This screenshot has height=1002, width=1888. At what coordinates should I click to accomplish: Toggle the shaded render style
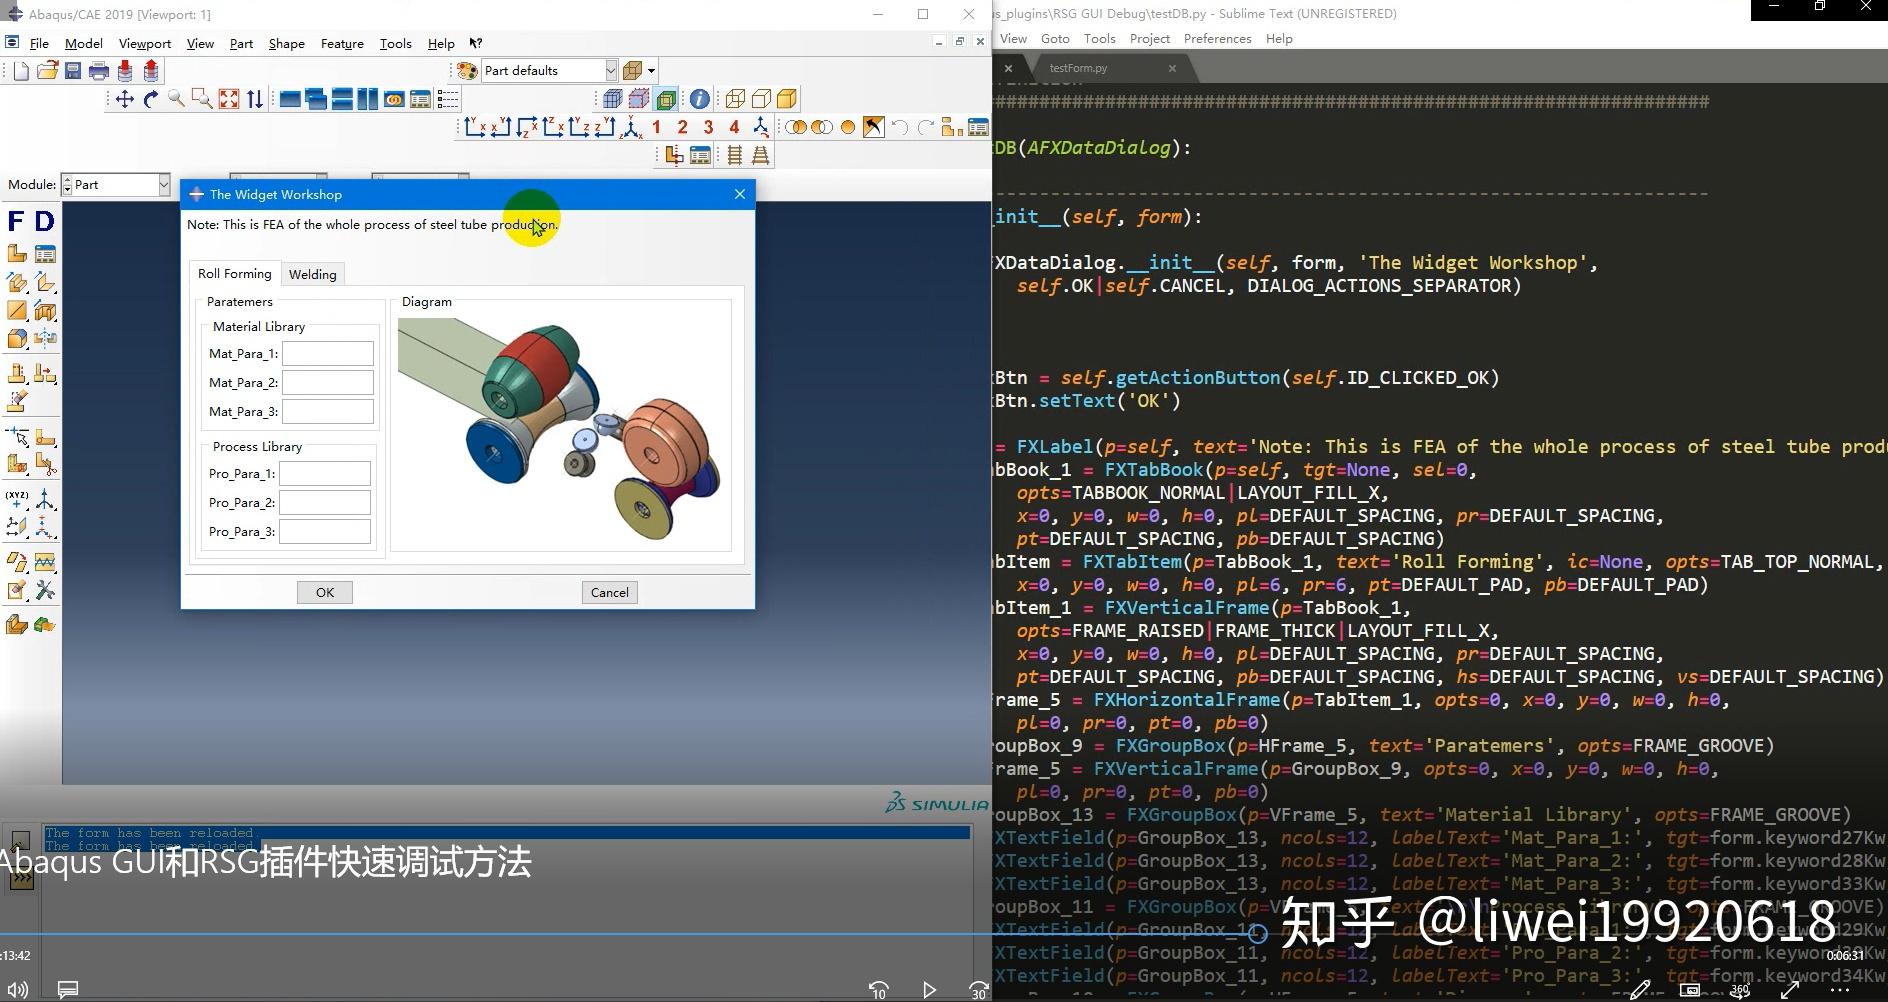pos(786,99)
